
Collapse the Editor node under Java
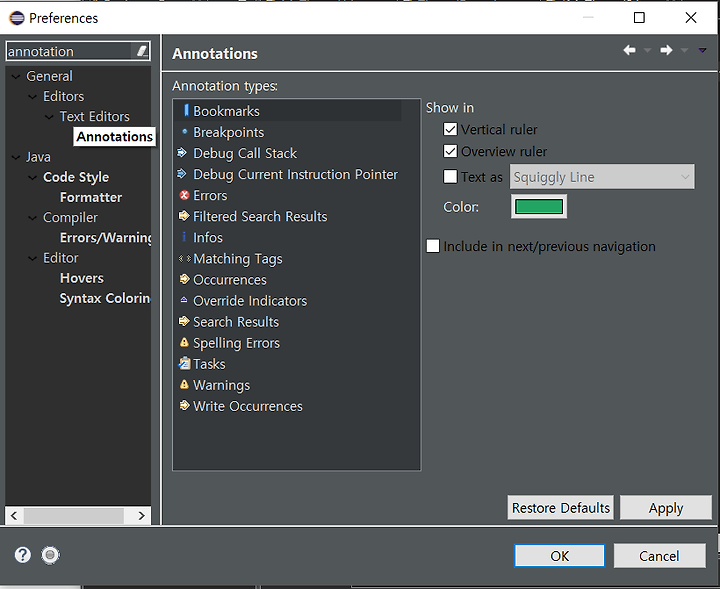tap(33, 258)
